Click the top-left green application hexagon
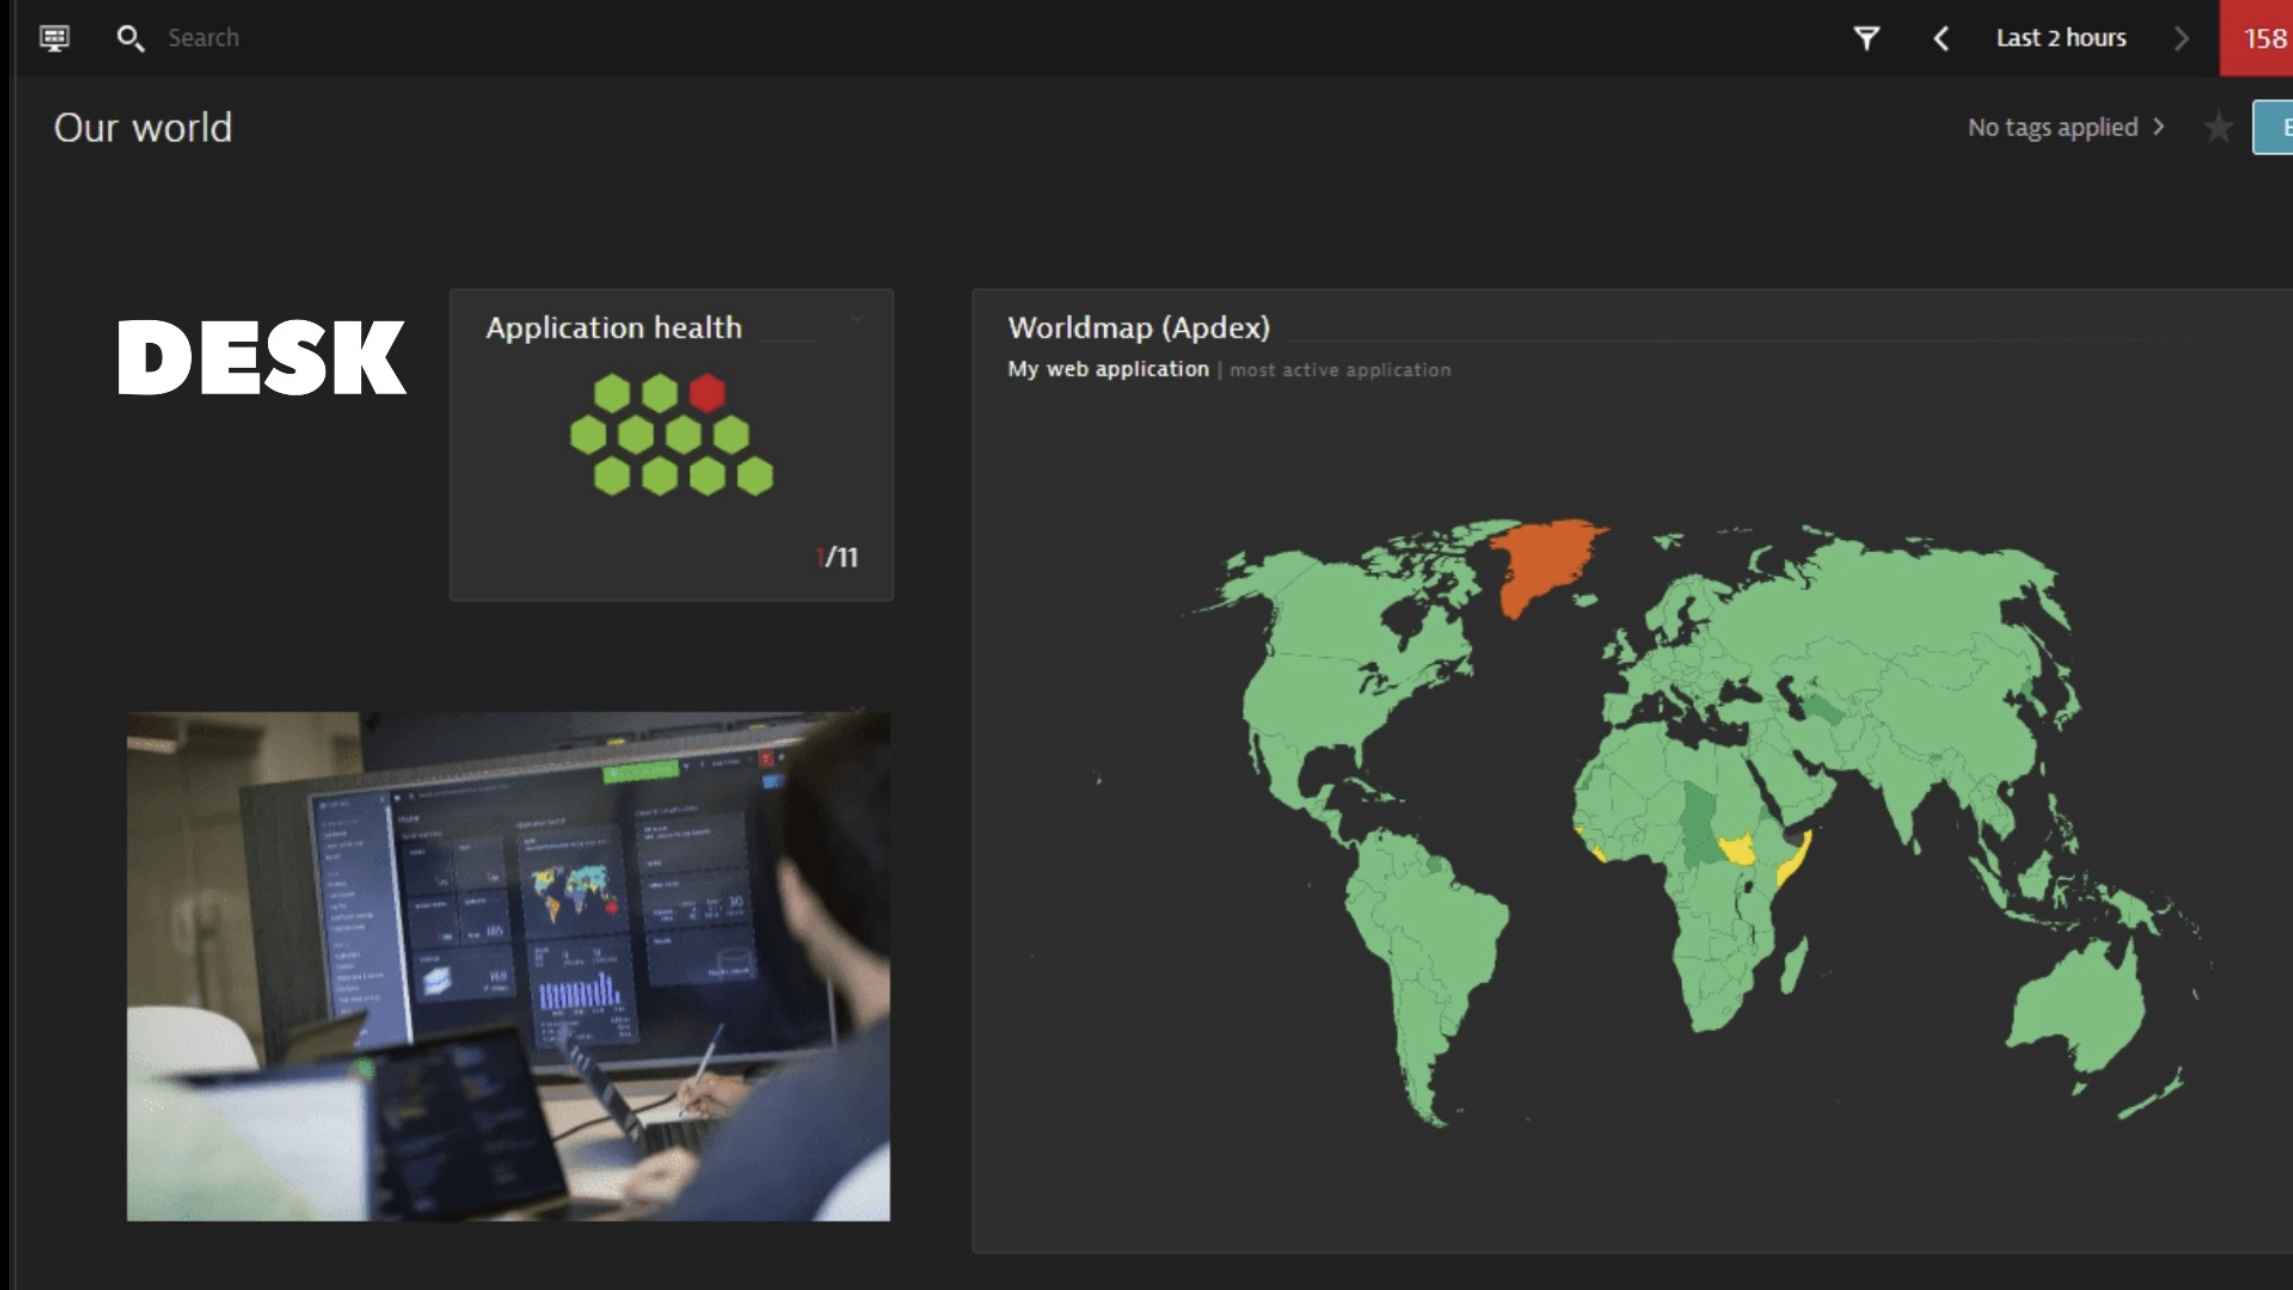Viewport: 2293px width, 1290px height. point(612,393)
